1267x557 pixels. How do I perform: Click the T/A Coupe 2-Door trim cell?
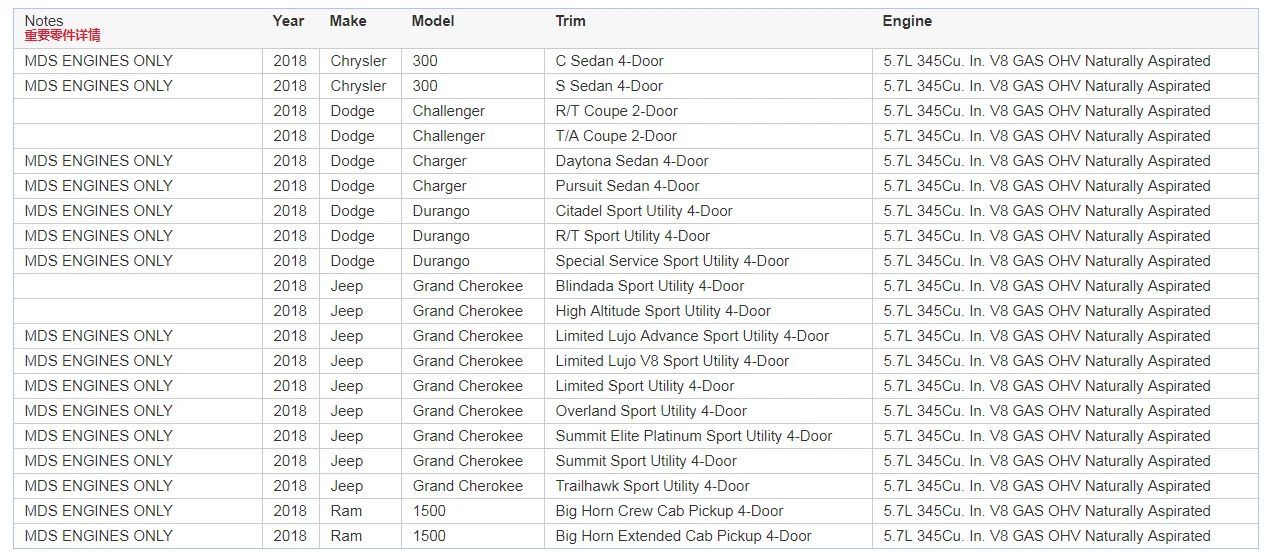(x=616, y=136)
